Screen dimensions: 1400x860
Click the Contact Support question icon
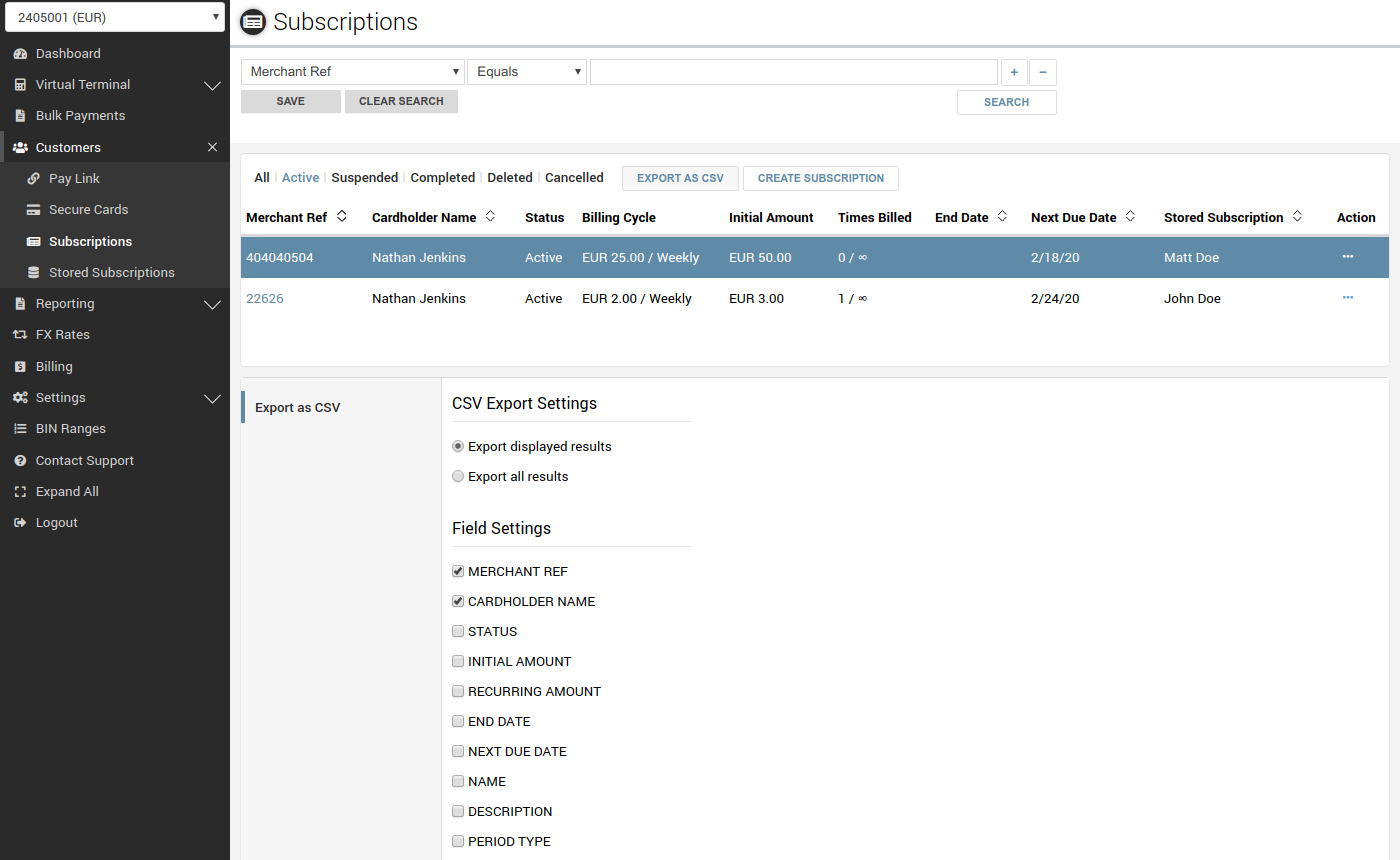click(20, 461)
